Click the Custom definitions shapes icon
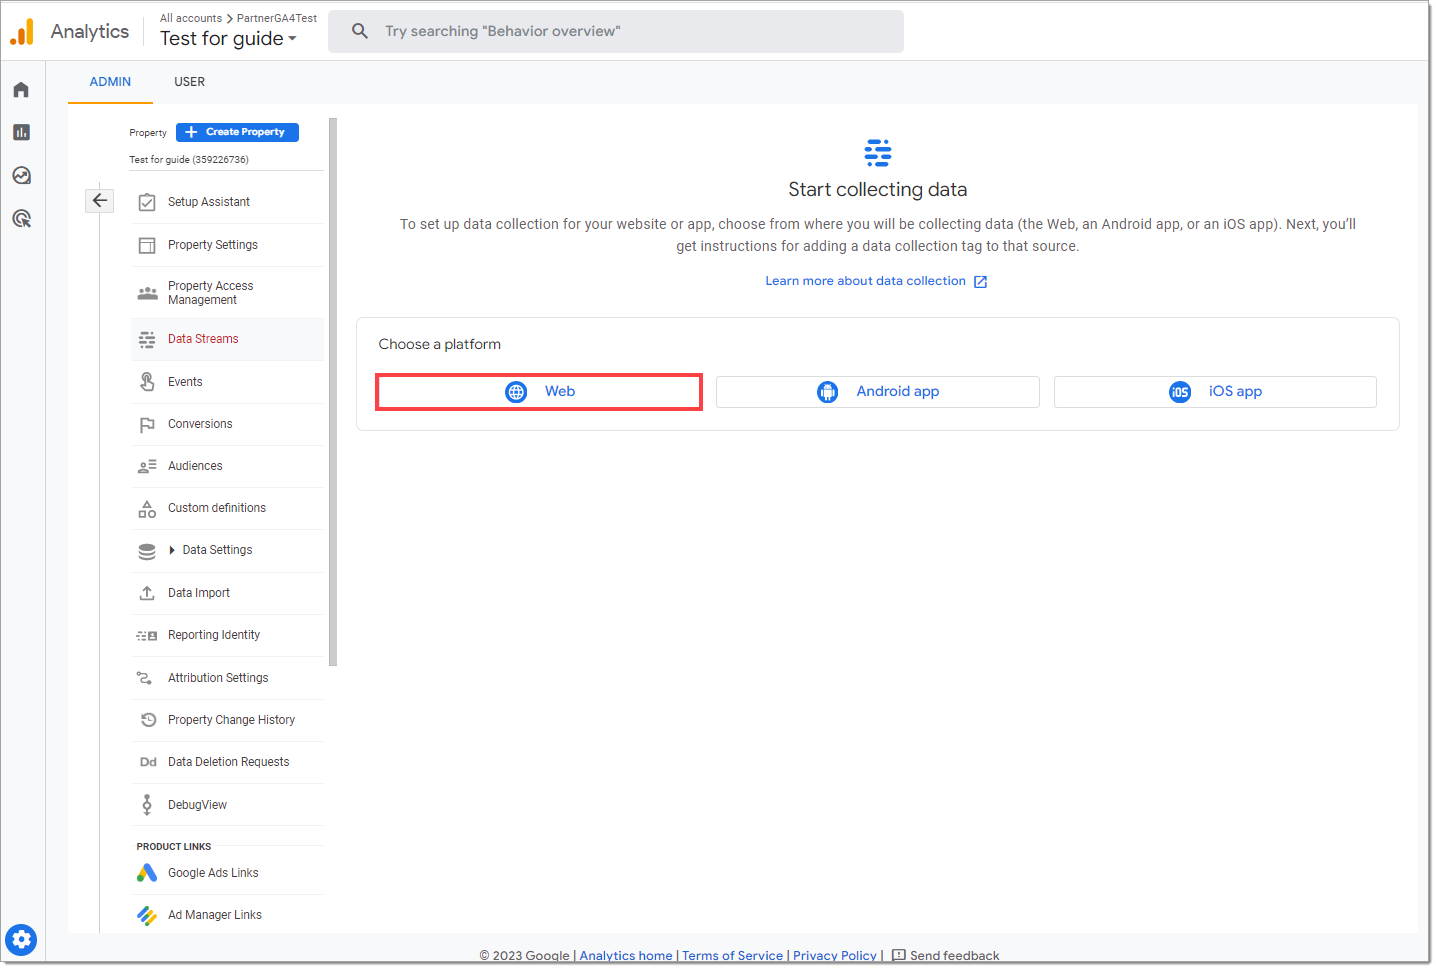This screenshot has height=969, width=1436. tap(147, 509)
